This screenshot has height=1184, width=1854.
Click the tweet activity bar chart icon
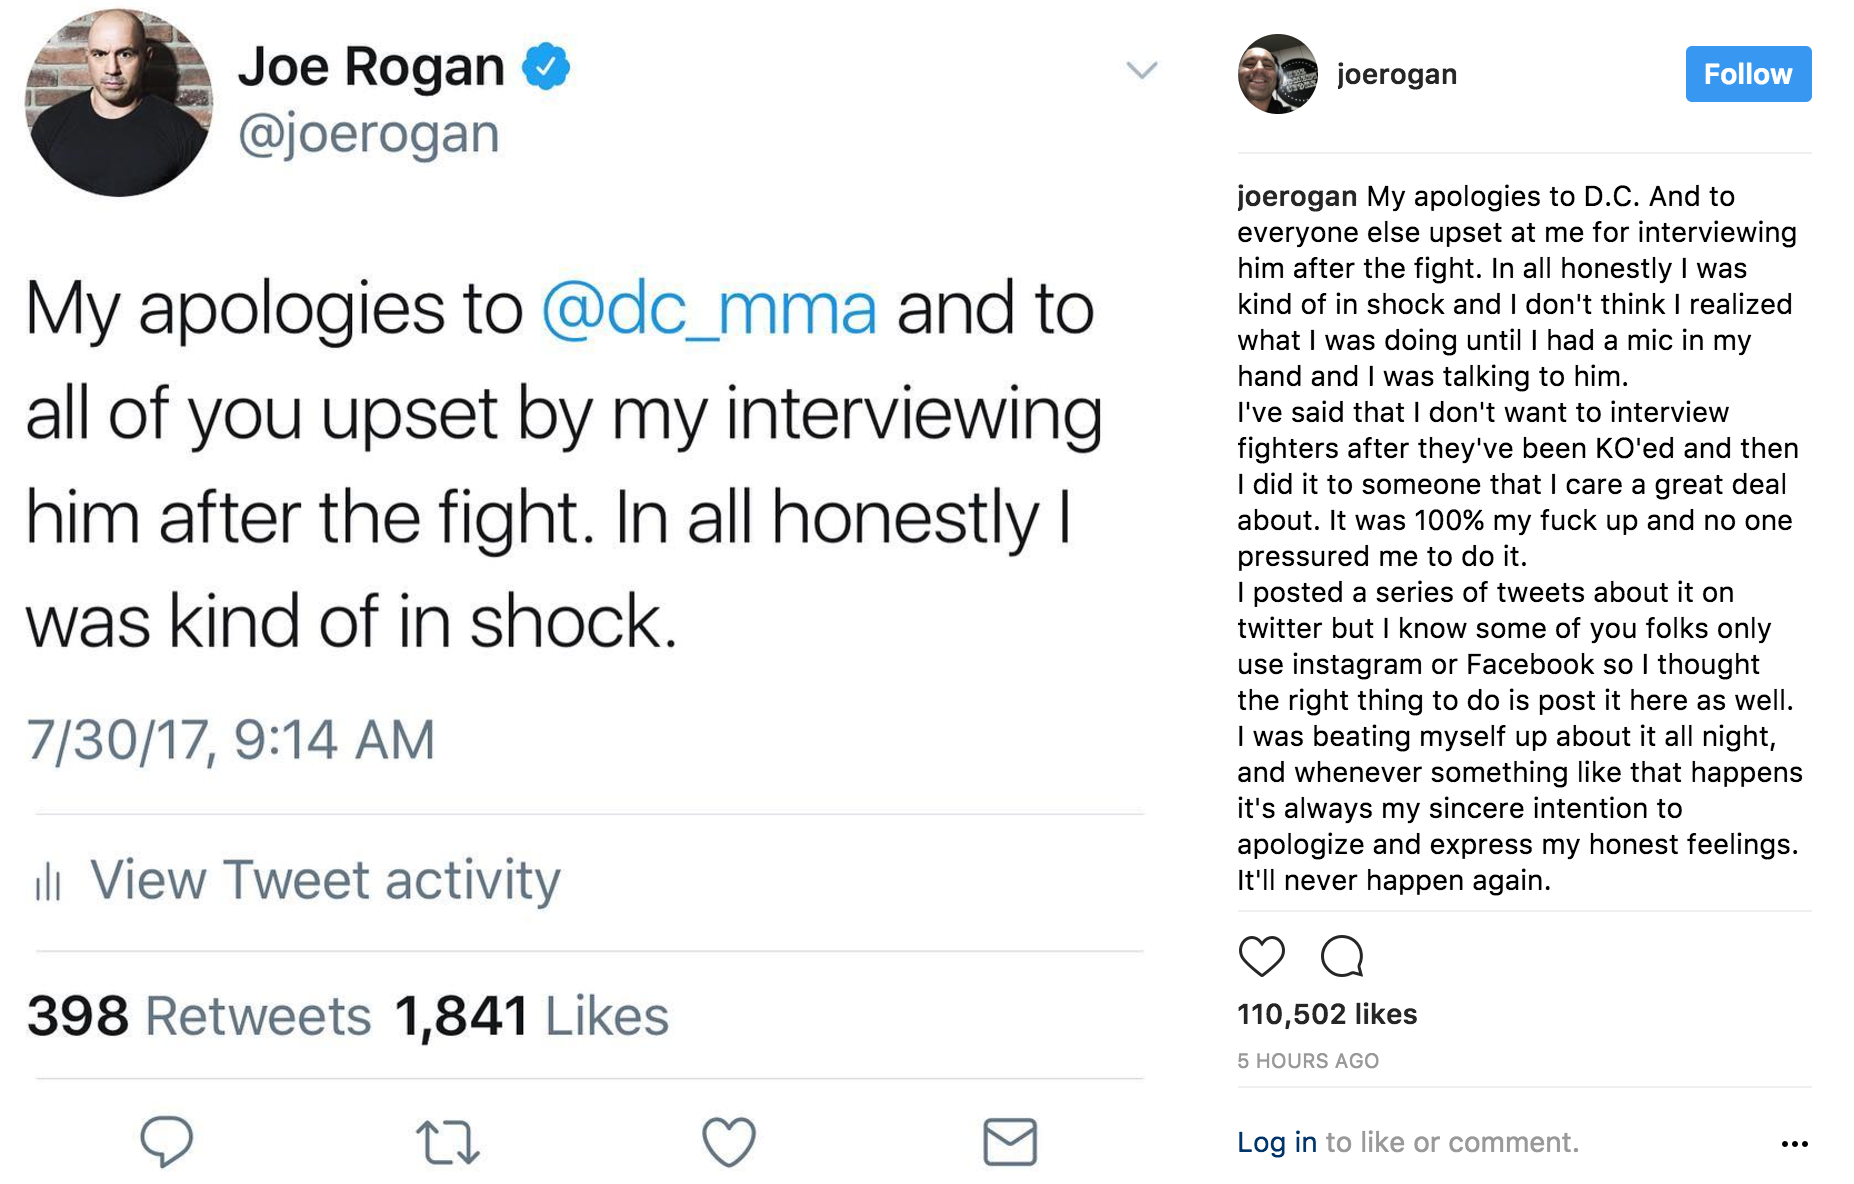point(48,882)
